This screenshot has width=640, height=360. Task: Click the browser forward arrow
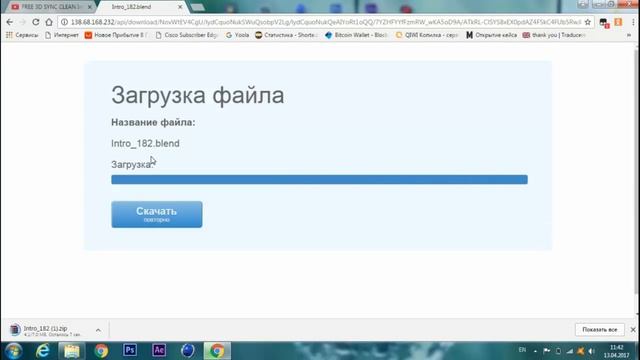click(x=22, y=22)
